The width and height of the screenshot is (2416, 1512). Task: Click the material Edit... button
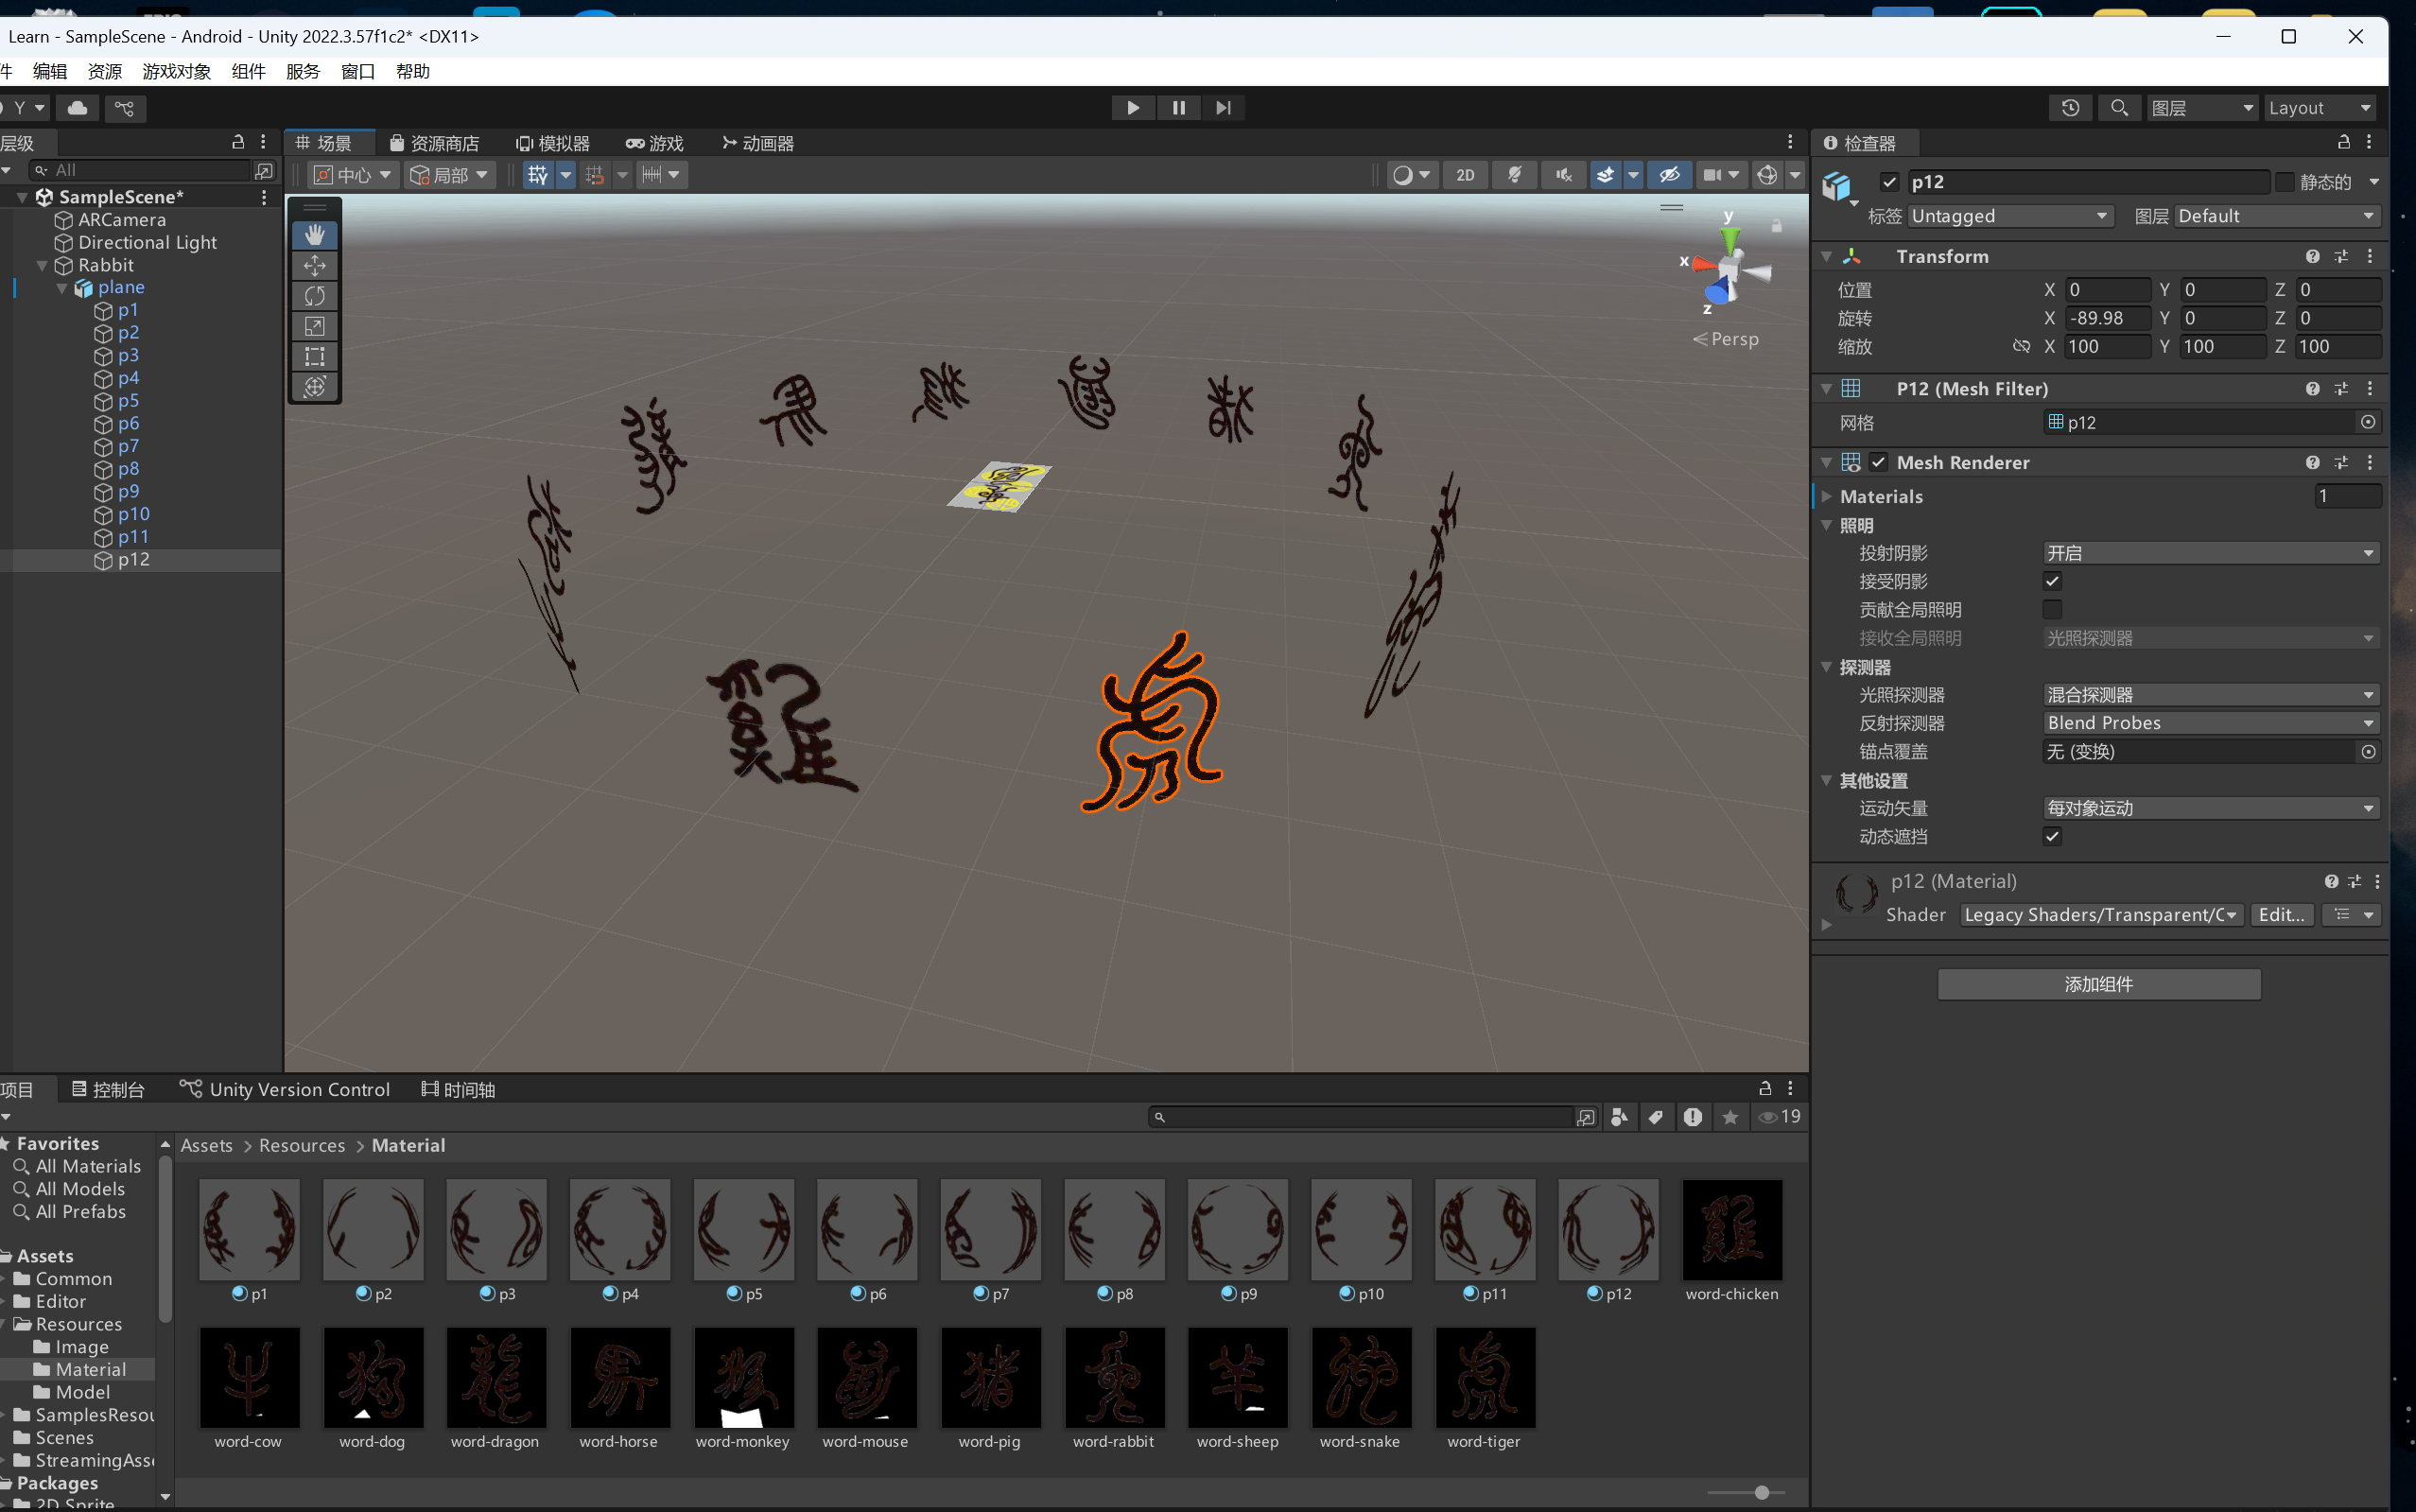(x=2280, y=915)
